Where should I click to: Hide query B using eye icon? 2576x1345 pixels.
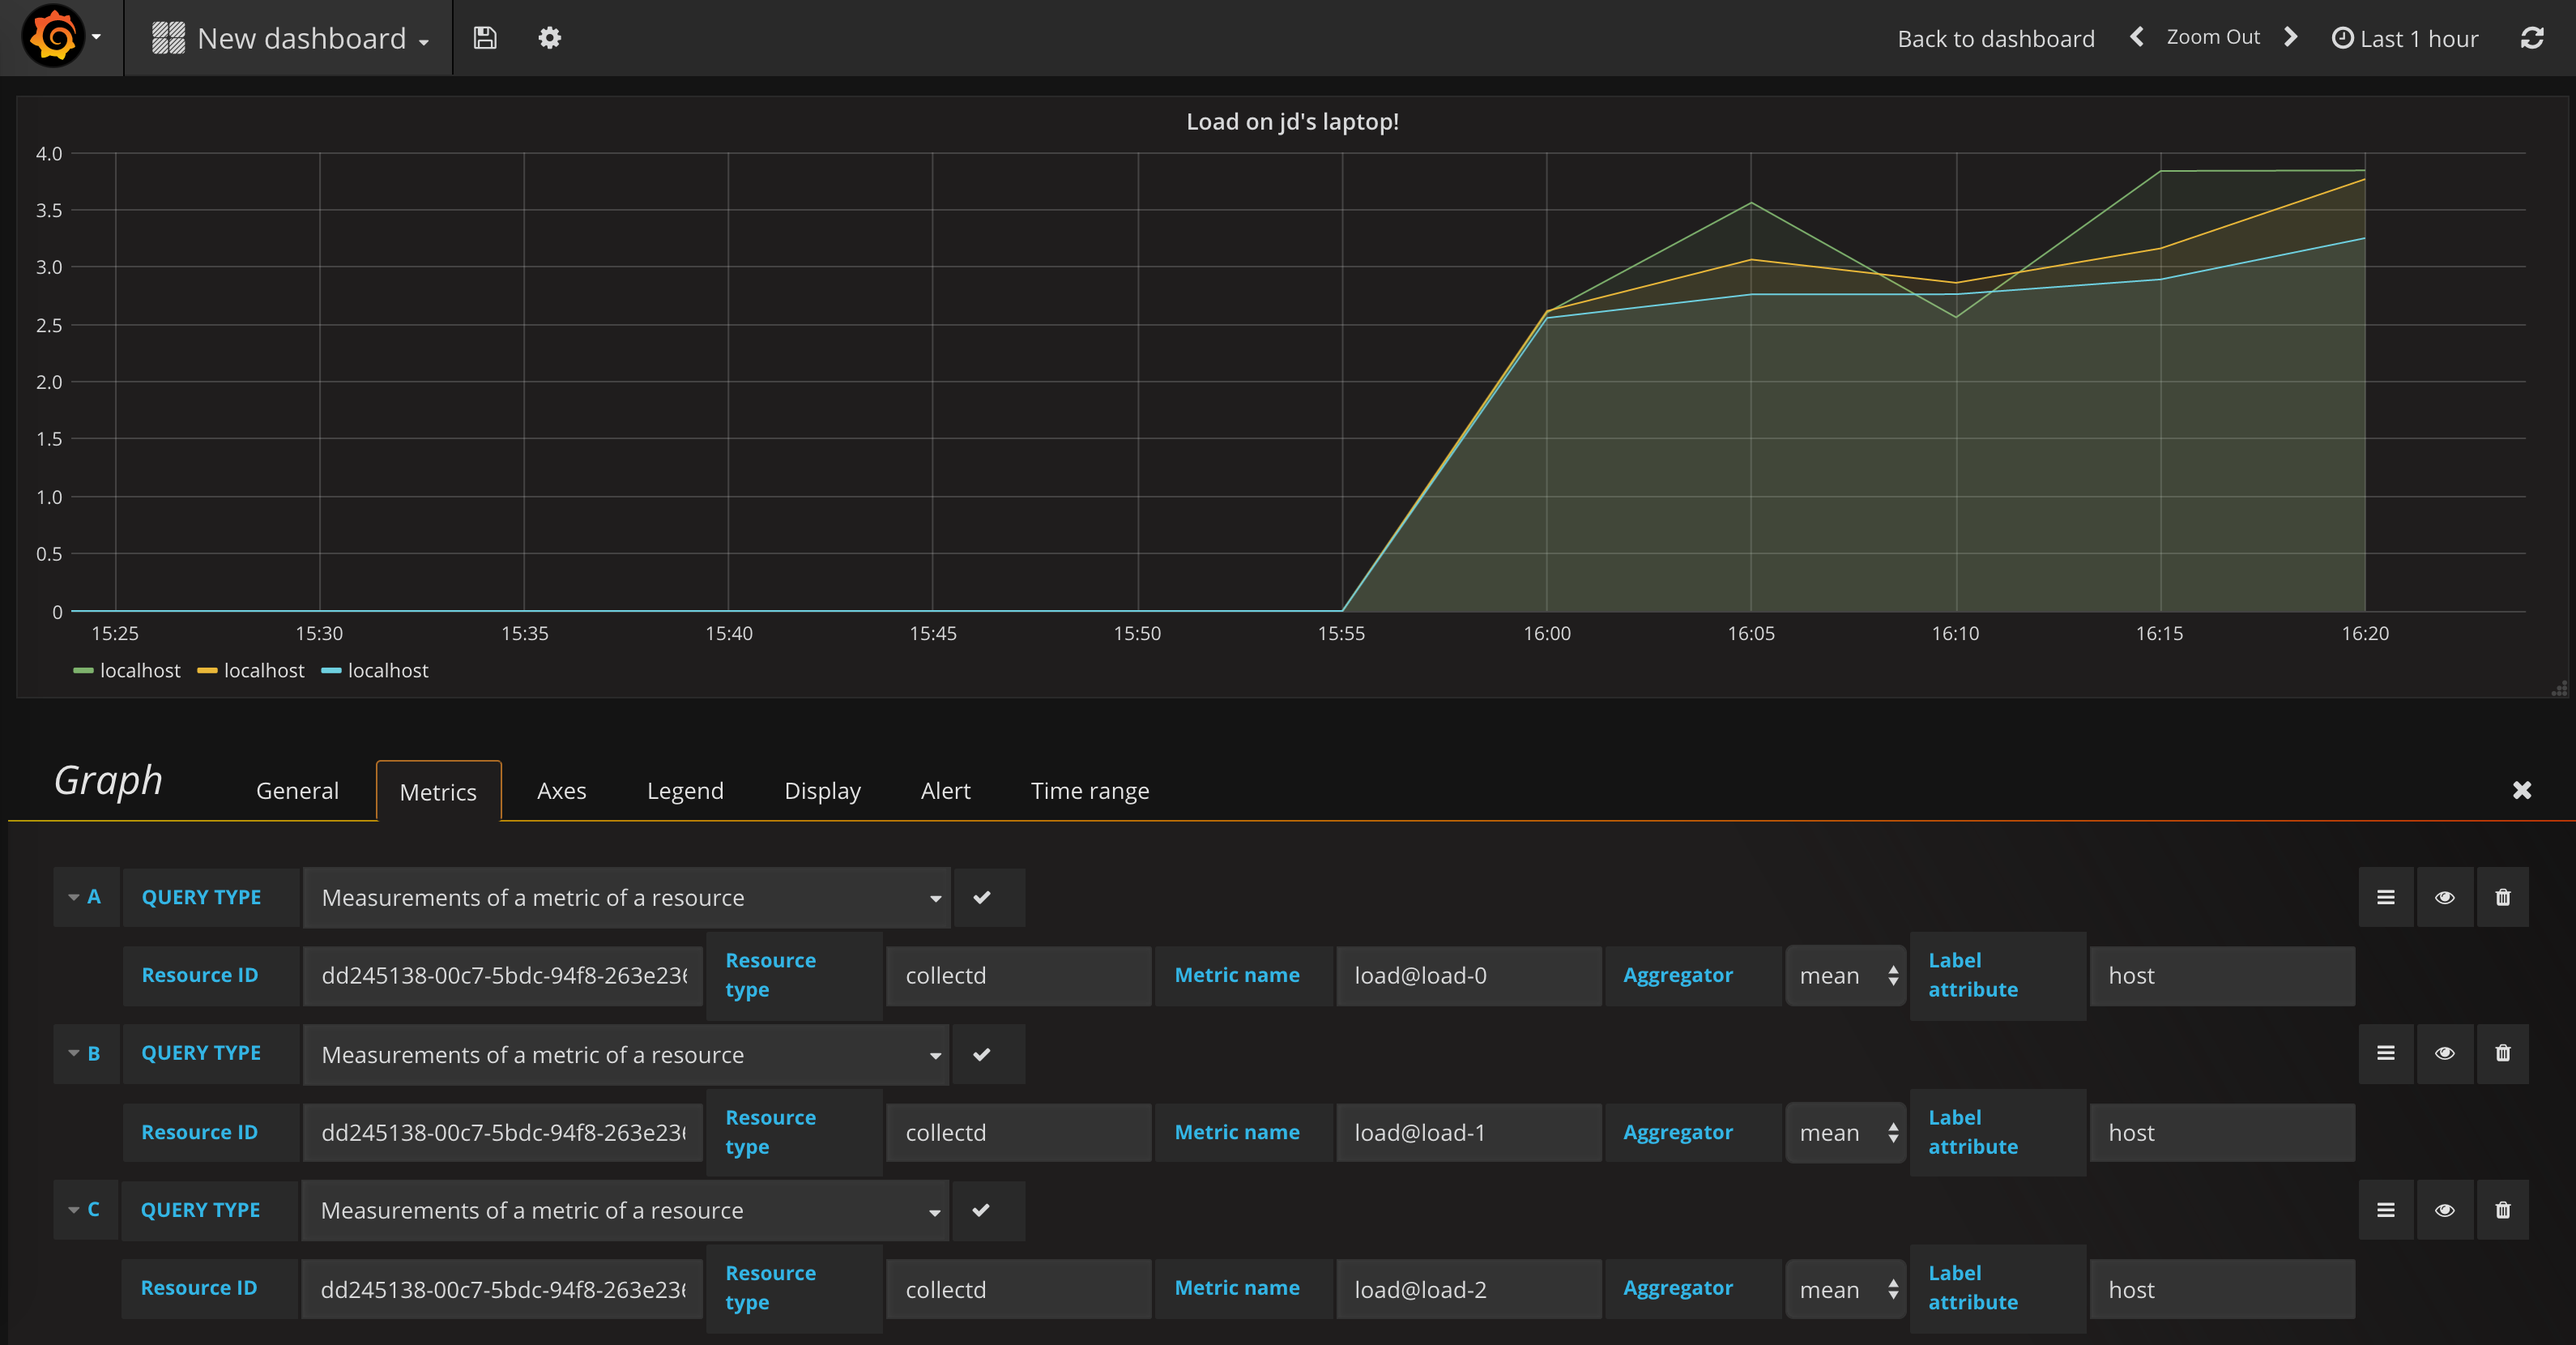(x=2444, y=1053)
